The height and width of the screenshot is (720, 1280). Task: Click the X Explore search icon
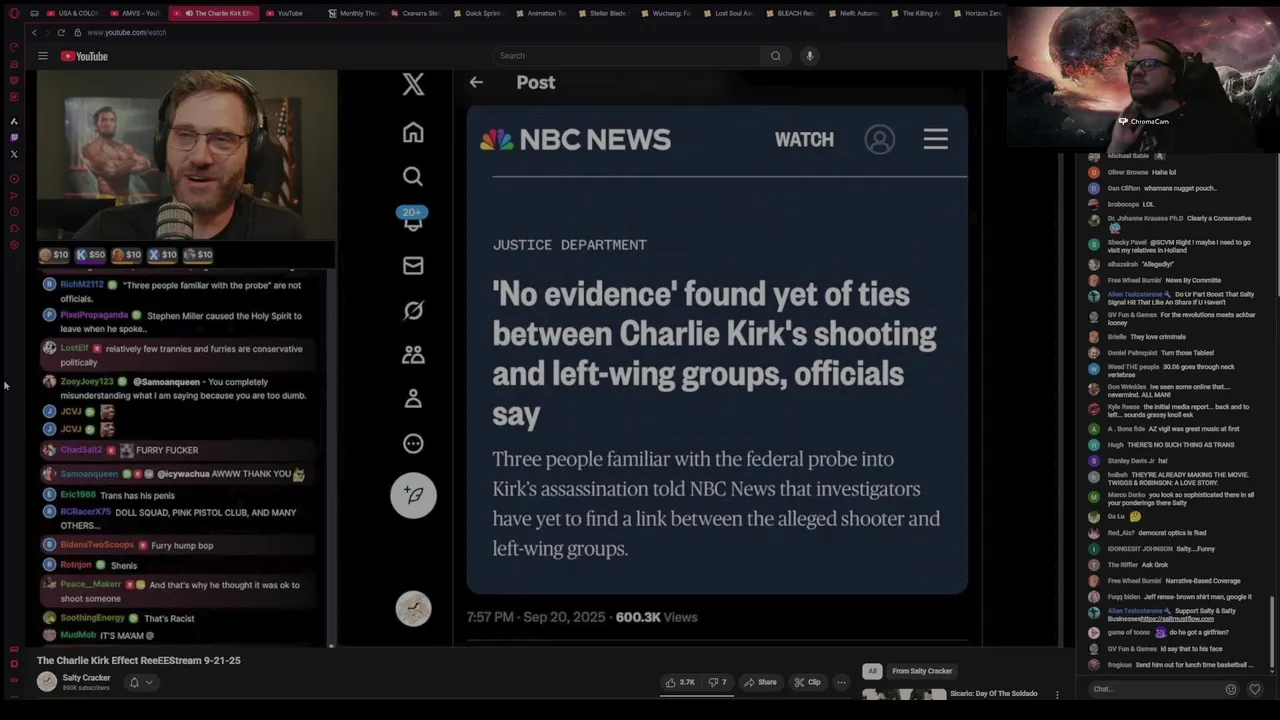coord(413,177)
